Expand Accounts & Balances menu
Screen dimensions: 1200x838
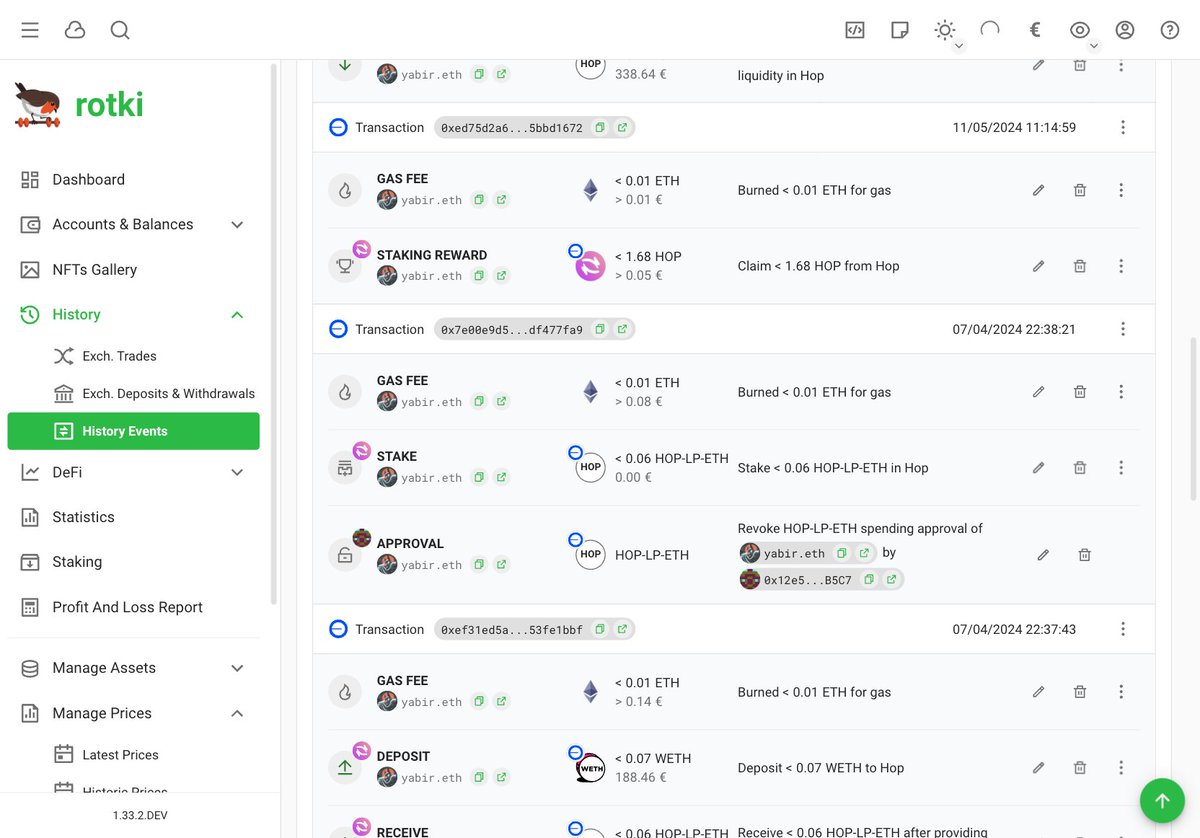click(133, 225)
